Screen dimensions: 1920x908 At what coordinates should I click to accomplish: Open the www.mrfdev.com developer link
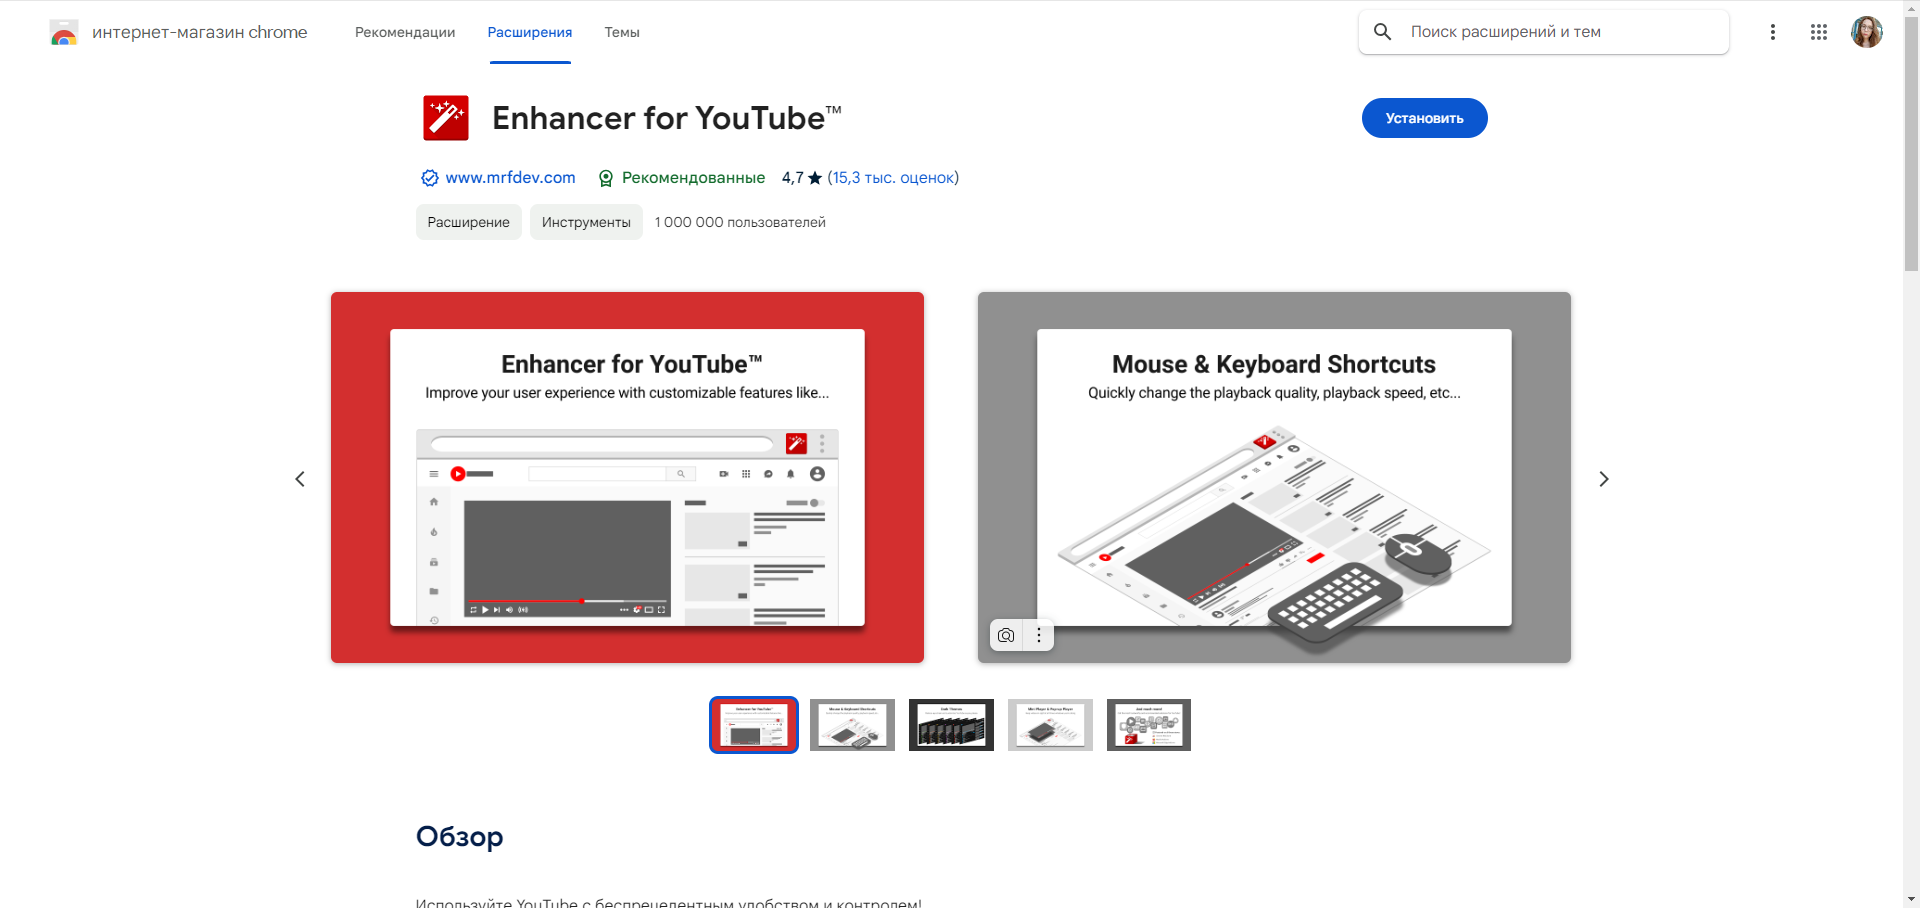pyautogui.click(x=510, y=177)
